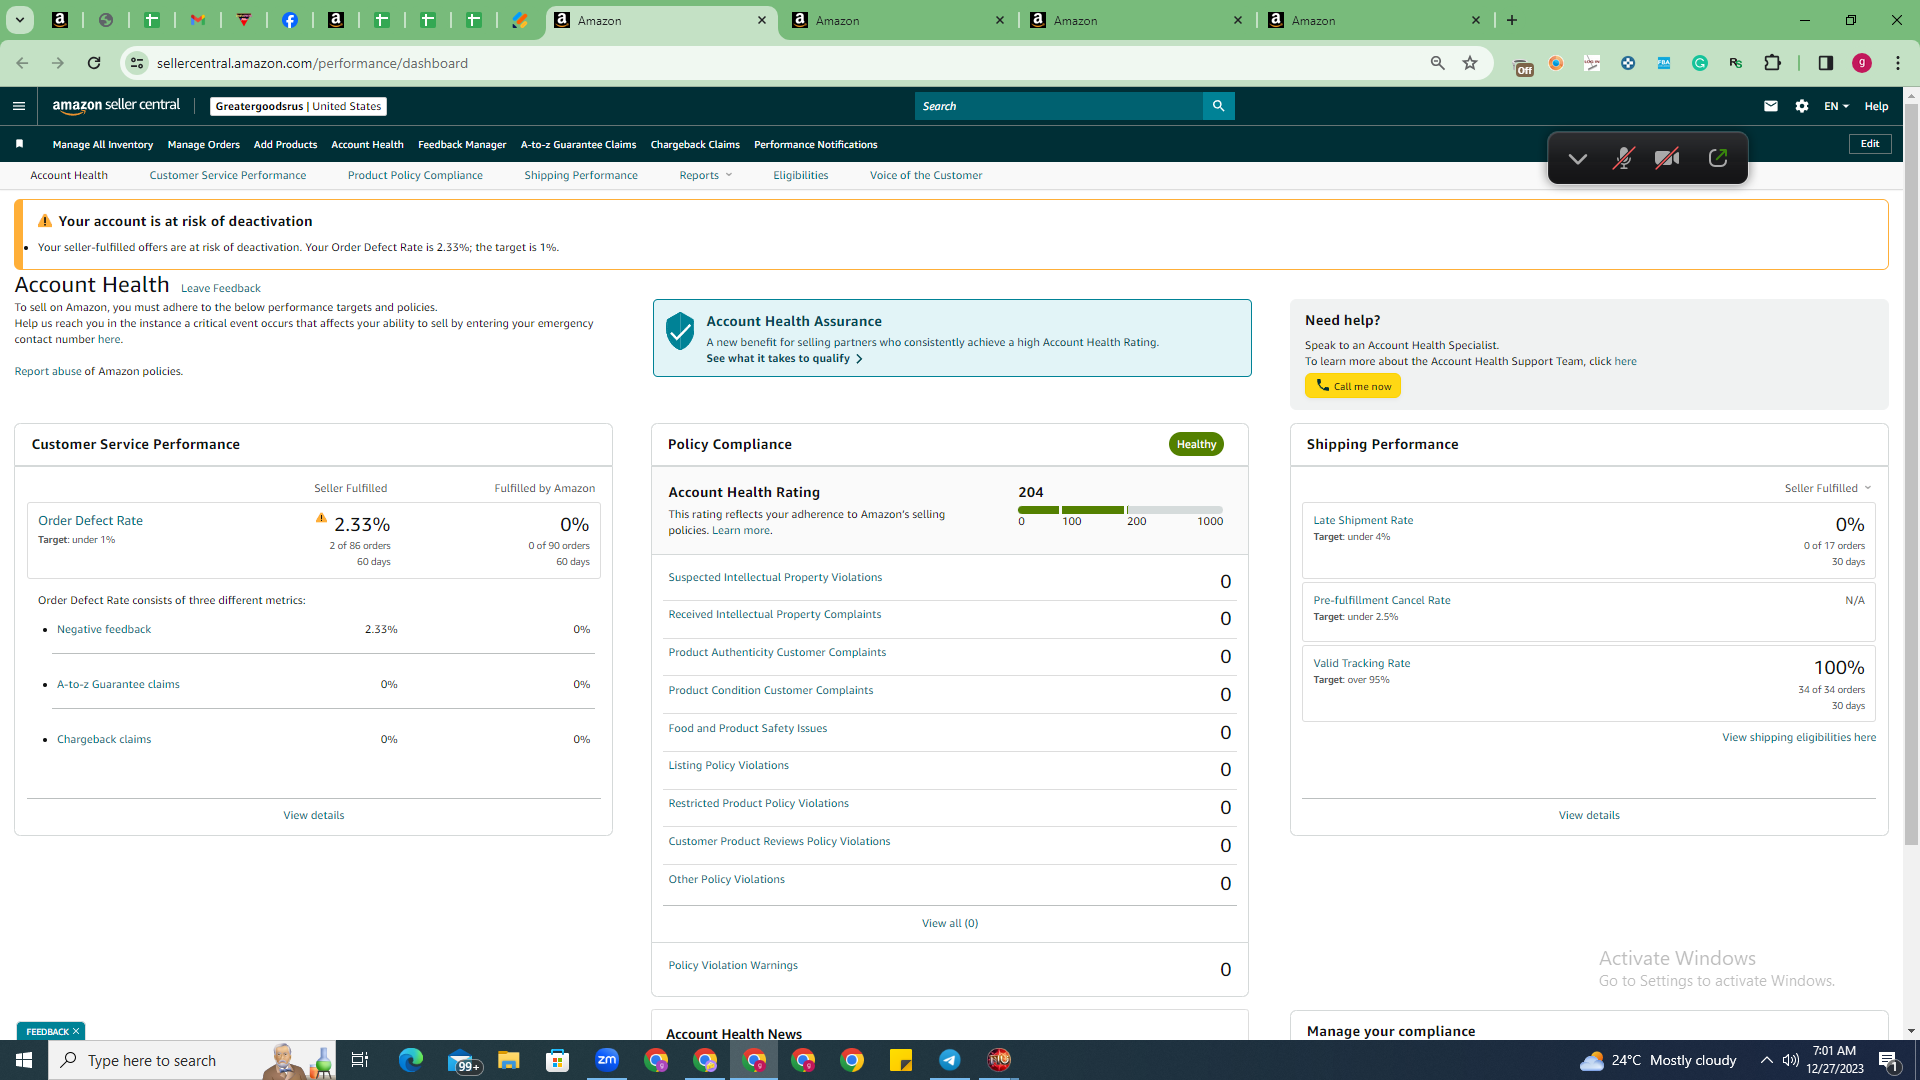Open the browser extensions puzzle icon

coord(1772,63)
